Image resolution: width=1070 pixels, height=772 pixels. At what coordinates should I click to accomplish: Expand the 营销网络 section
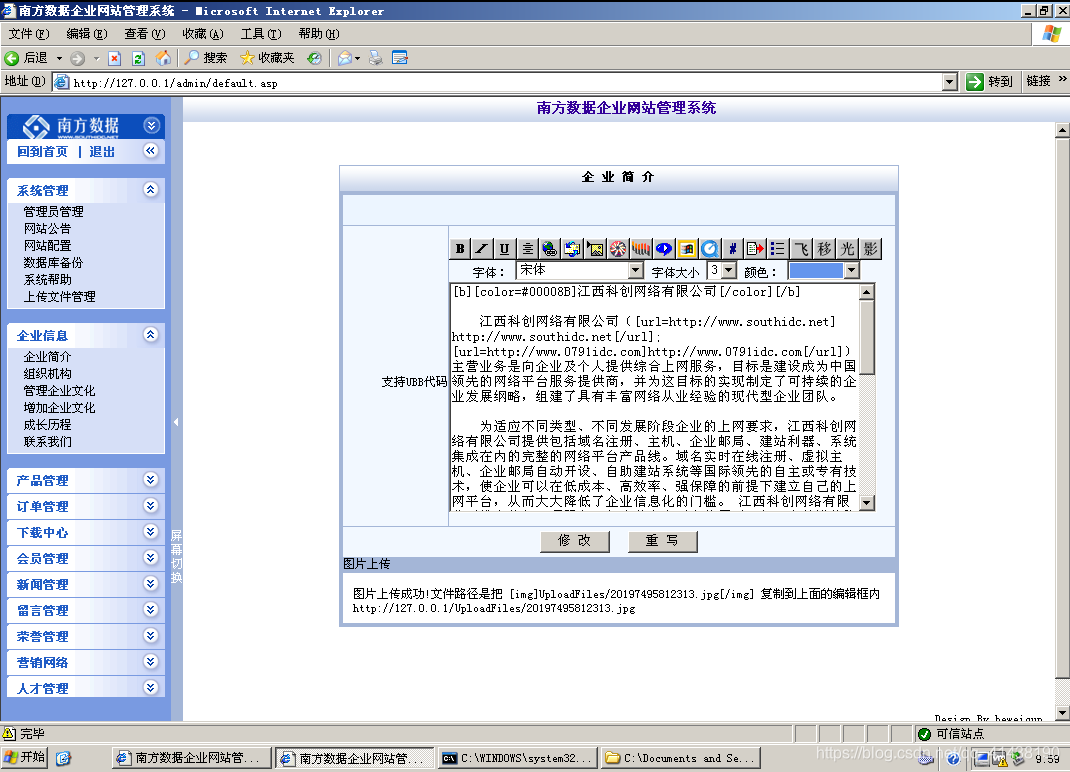click(151, 661)
